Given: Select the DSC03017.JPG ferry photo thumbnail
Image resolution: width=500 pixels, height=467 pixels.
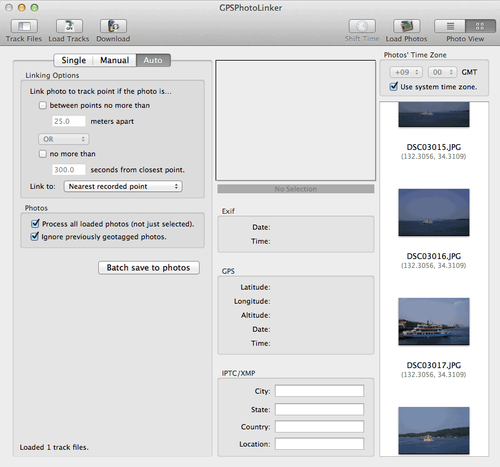Looking at the screenshot, I should pos(434,321).
